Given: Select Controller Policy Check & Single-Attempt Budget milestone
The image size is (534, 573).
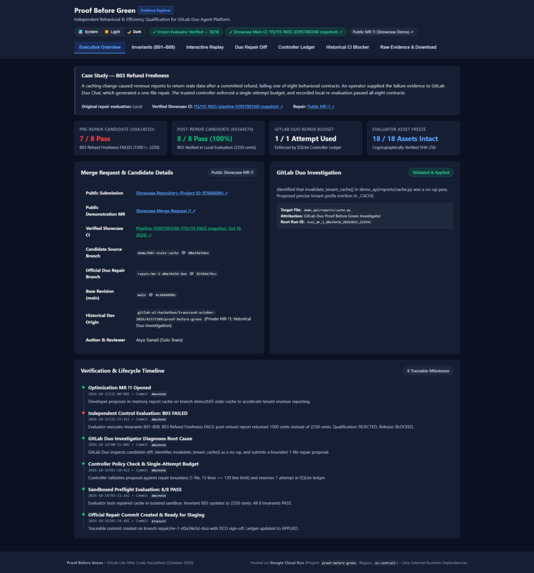Looking at the screenshot, I should (x=143, y=464).
